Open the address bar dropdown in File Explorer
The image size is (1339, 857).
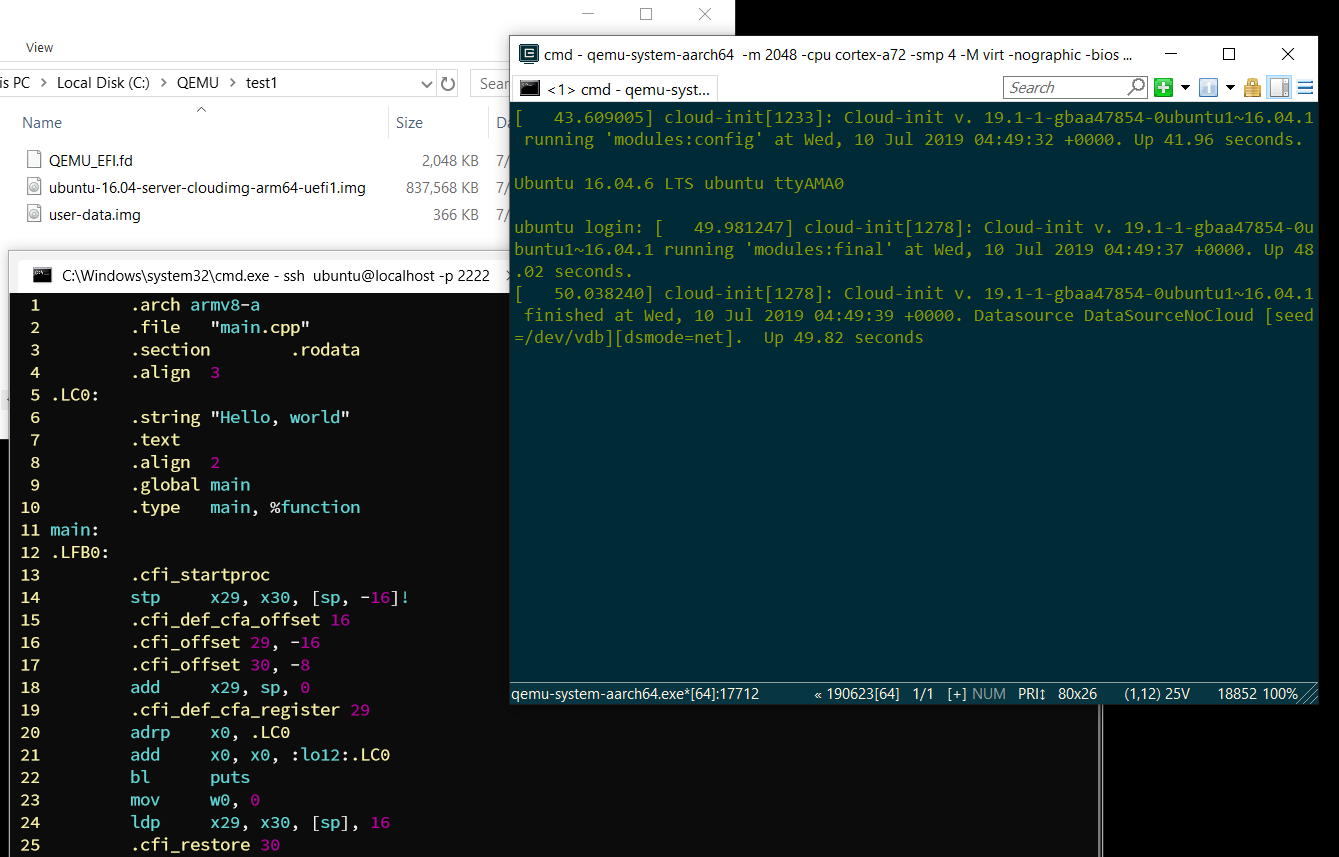(x=427, y=83)
